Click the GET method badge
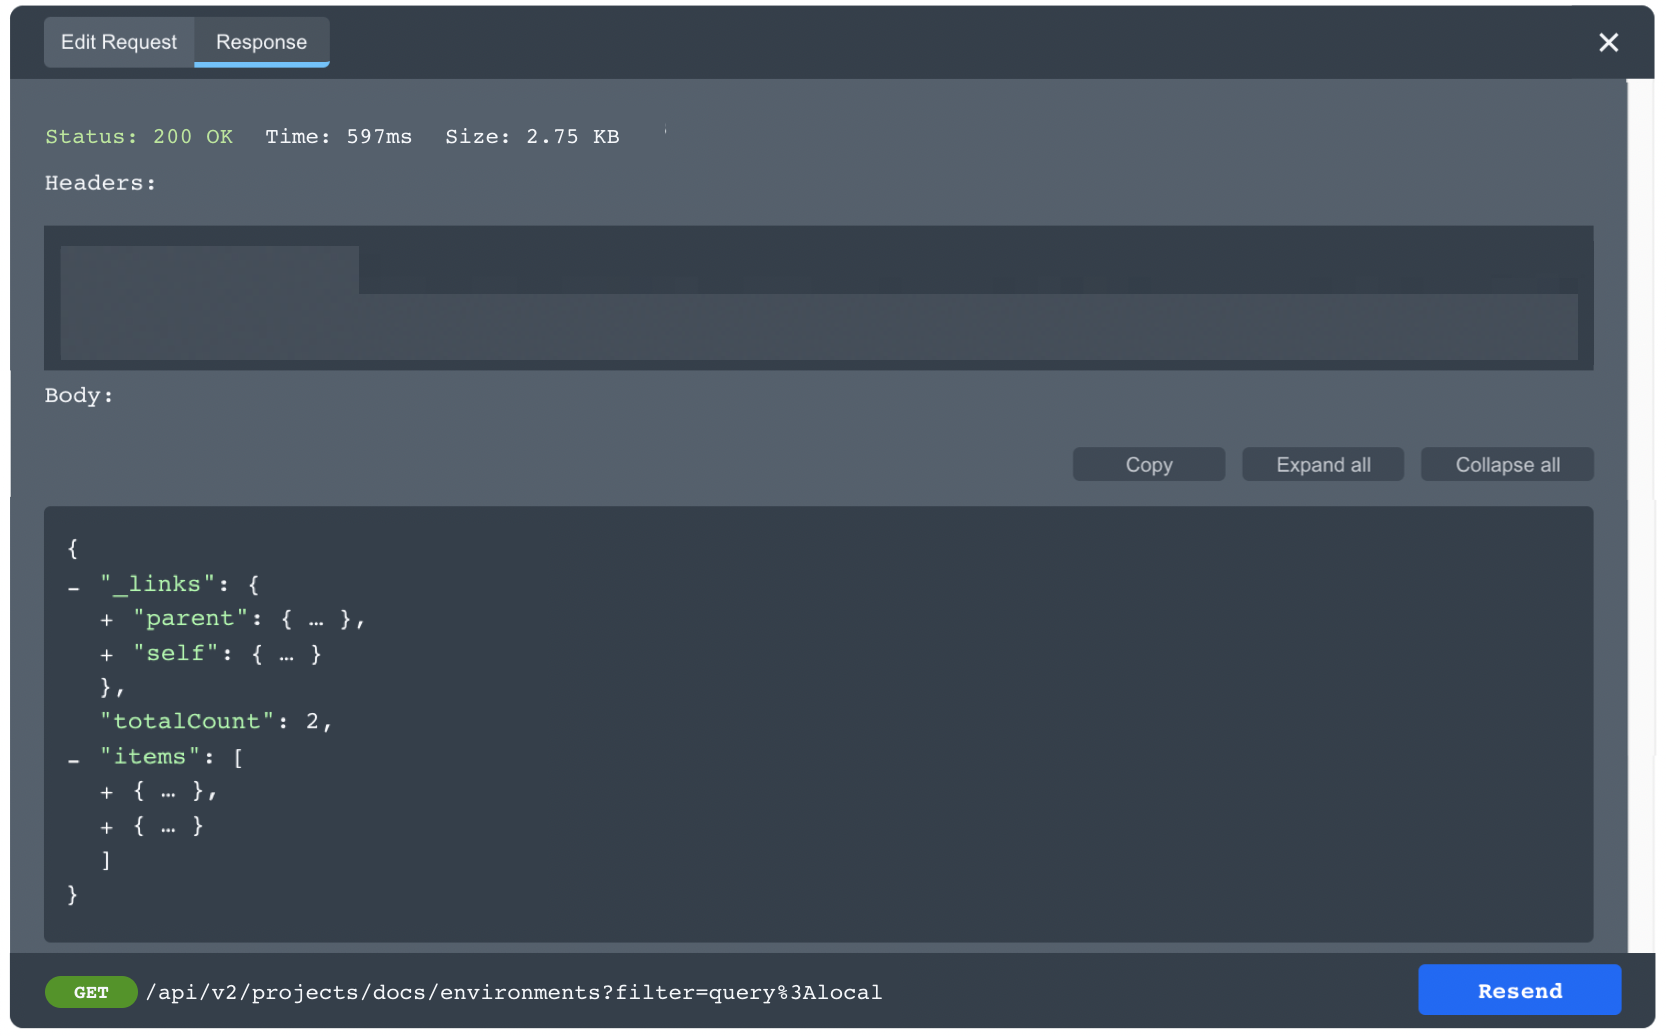Image resolution: width=1666 pixels, height=1036 pixels. pos(91,992)
